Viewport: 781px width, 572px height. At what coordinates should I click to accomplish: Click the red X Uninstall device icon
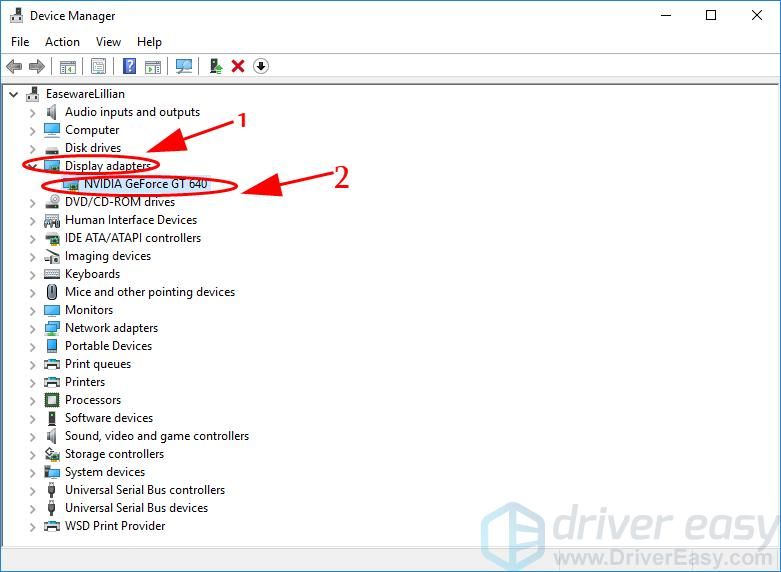tap(238, 67)
